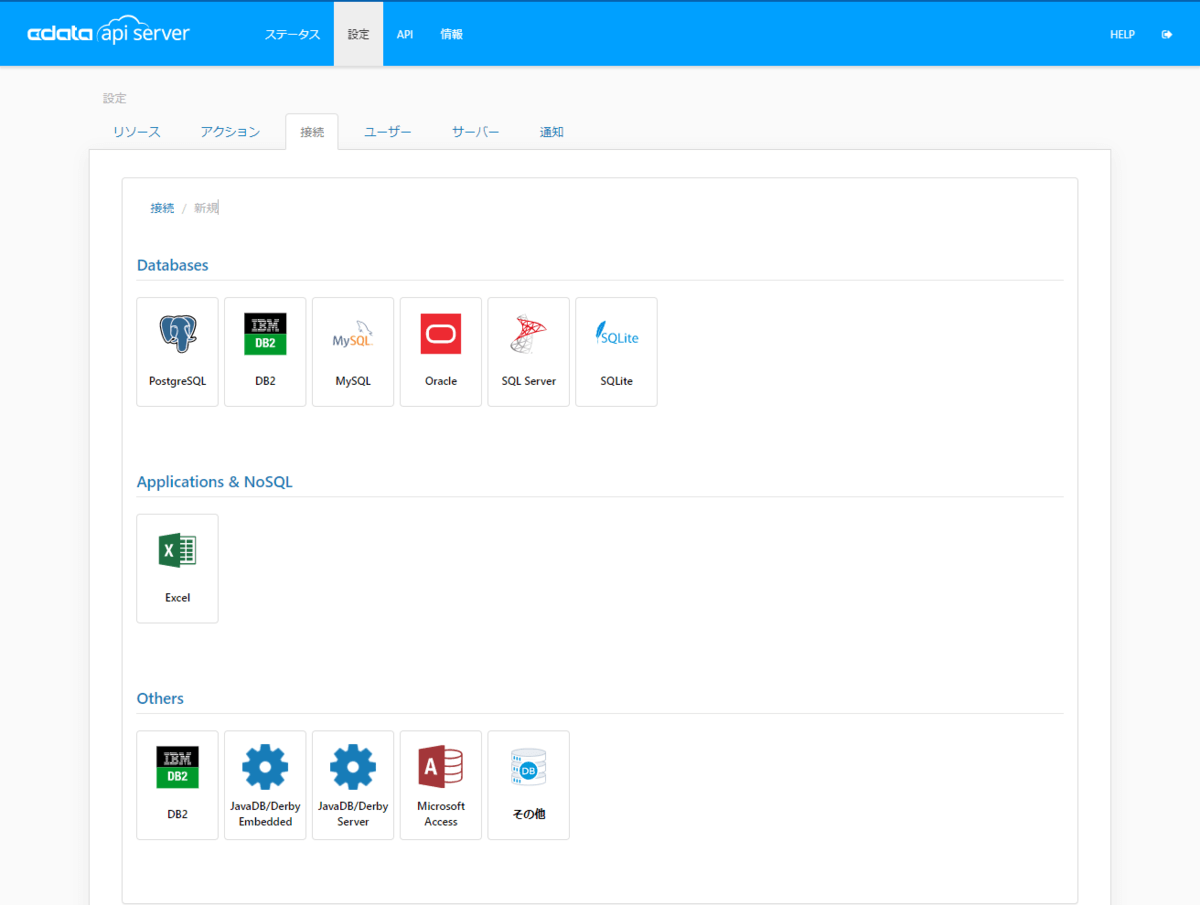Select JavaDB/Derby Server connector
Viewport: 1200px width, 905px height.
tap(353, 785)
